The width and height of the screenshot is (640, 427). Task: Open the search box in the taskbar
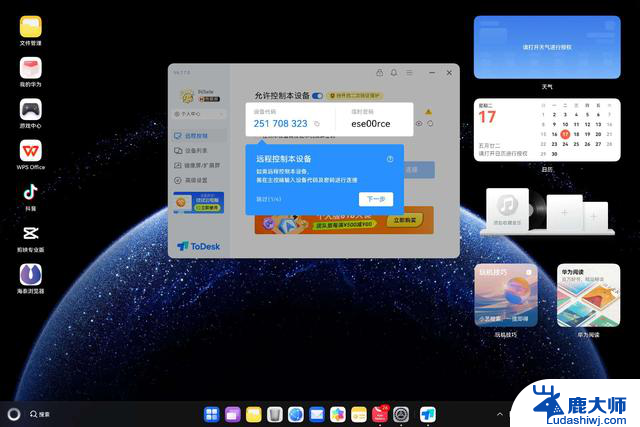tap(40, 414)
